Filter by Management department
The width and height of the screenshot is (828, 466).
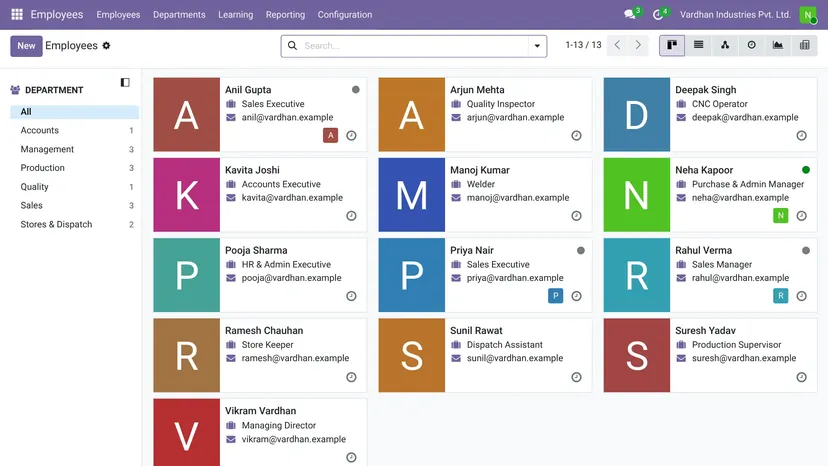click(x=74, y=150)
